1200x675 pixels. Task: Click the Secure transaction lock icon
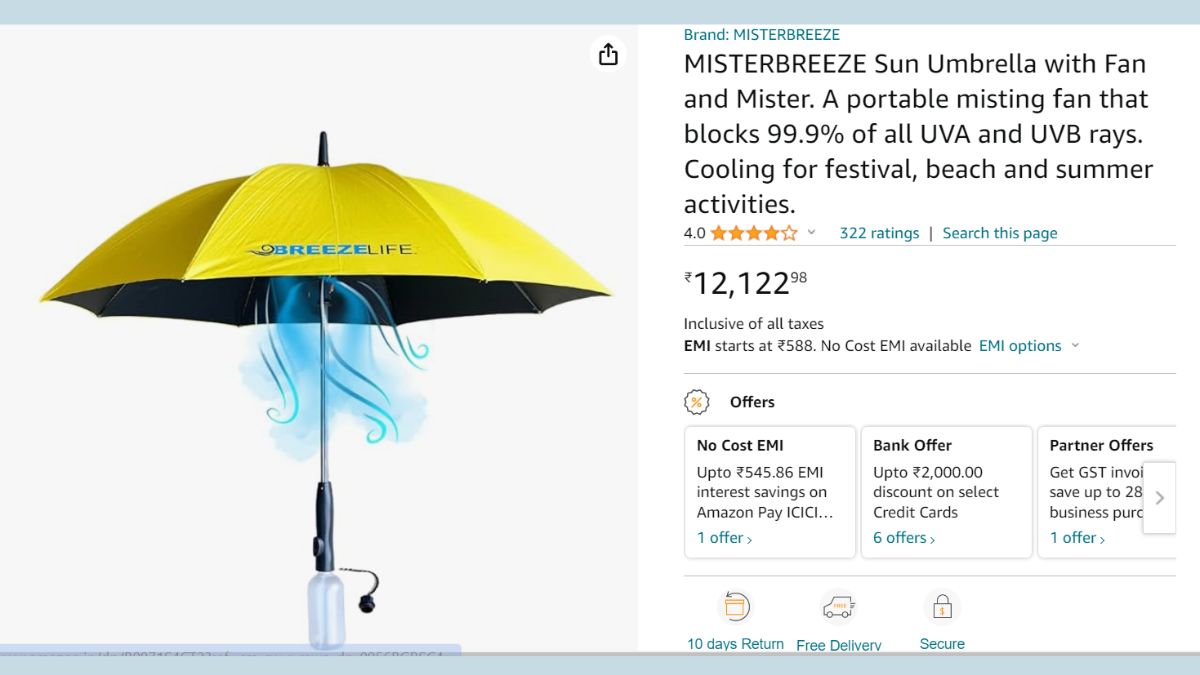coord(942,606)
